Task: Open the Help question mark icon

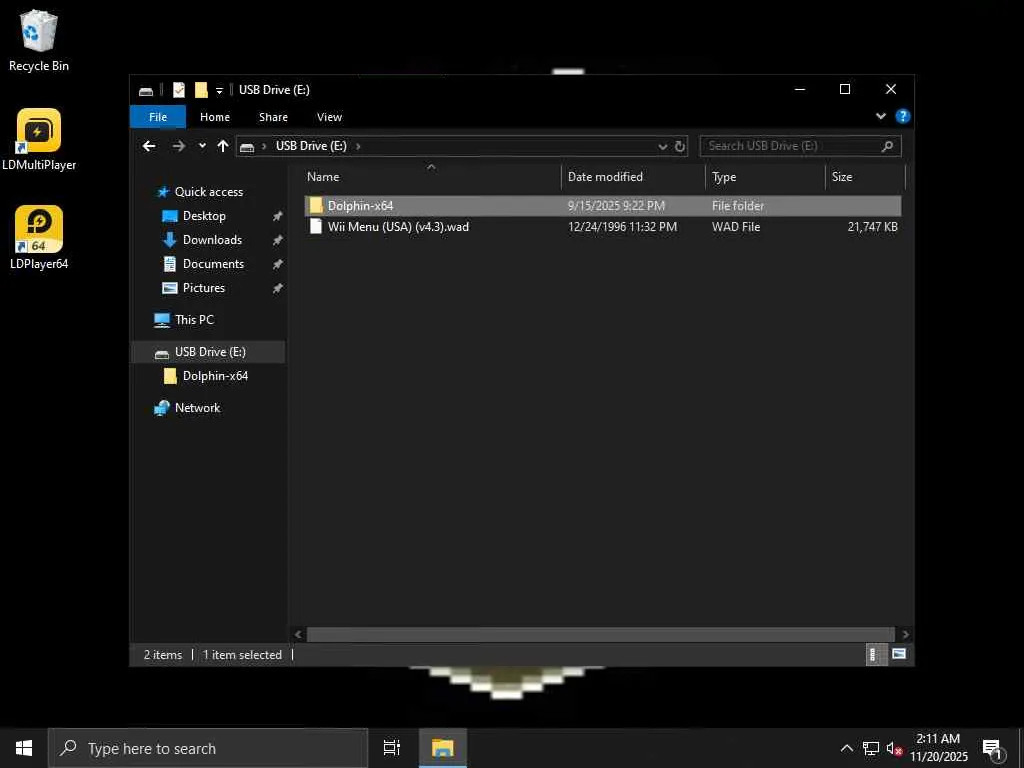Action: click(903, 116)
